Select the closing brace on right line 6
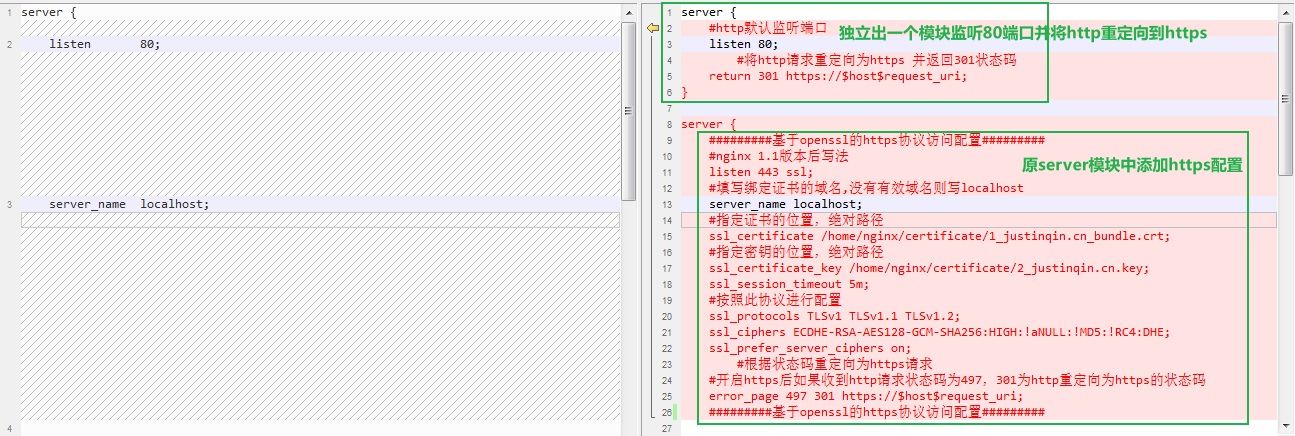 click(685, 92)
